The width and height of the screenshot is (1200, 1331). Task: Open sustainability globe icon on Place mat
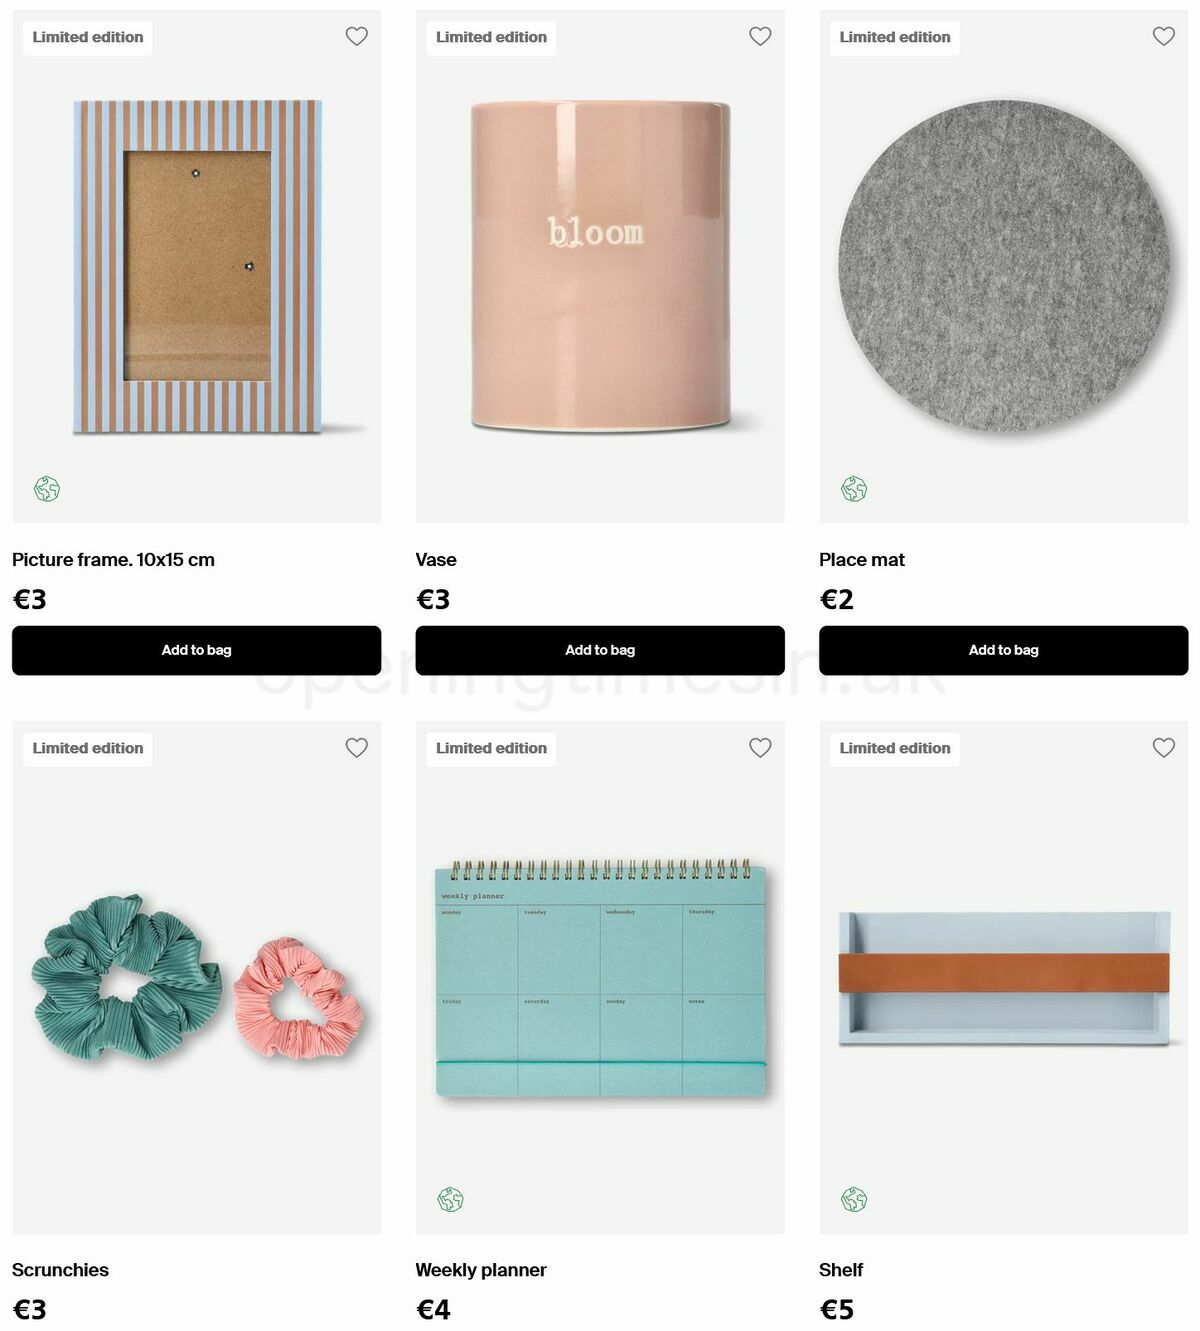[x=854, y=489]
